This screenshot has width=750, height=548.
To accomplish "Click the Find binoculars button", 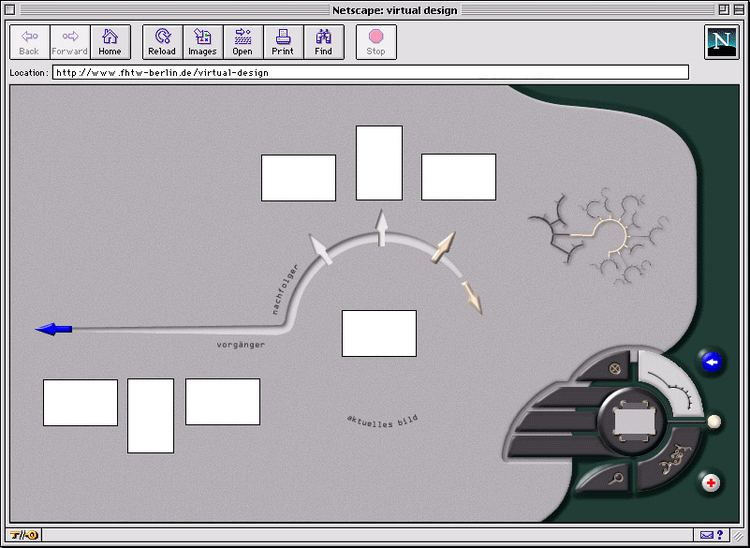I will point(323,42).
